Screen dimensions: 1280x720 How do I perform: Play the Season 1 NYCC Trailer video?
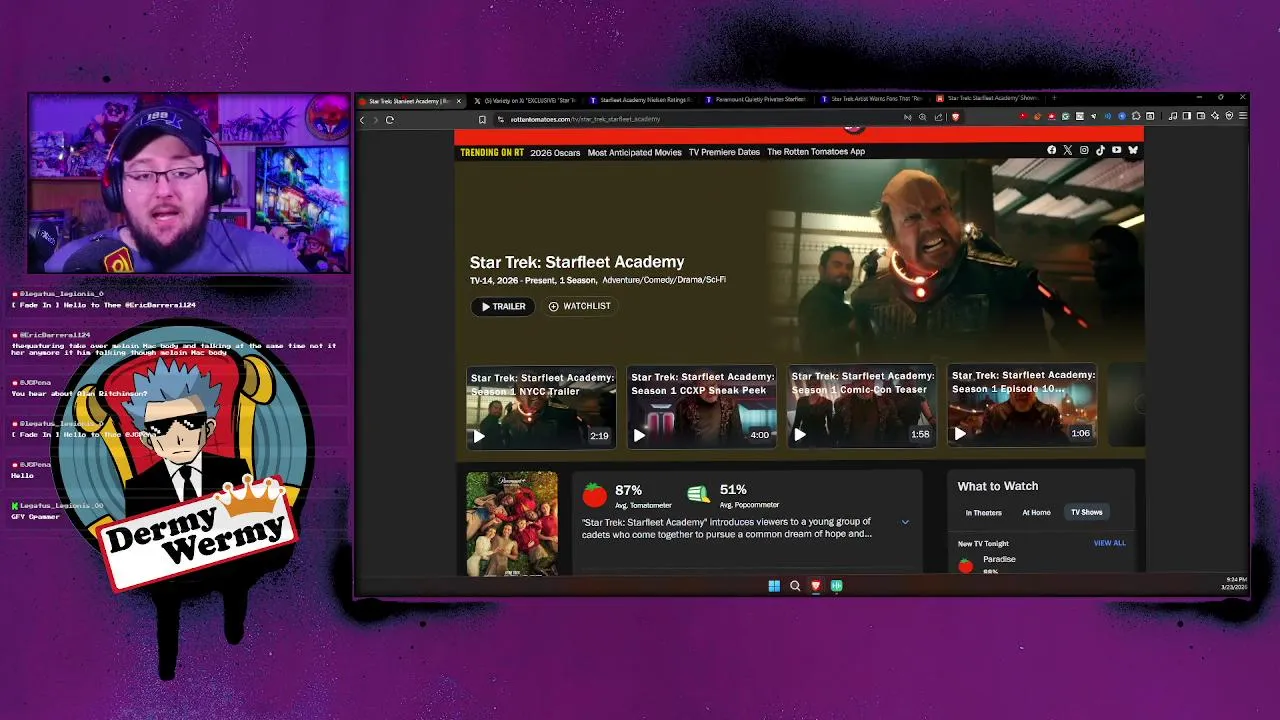[x=541, y=407]
